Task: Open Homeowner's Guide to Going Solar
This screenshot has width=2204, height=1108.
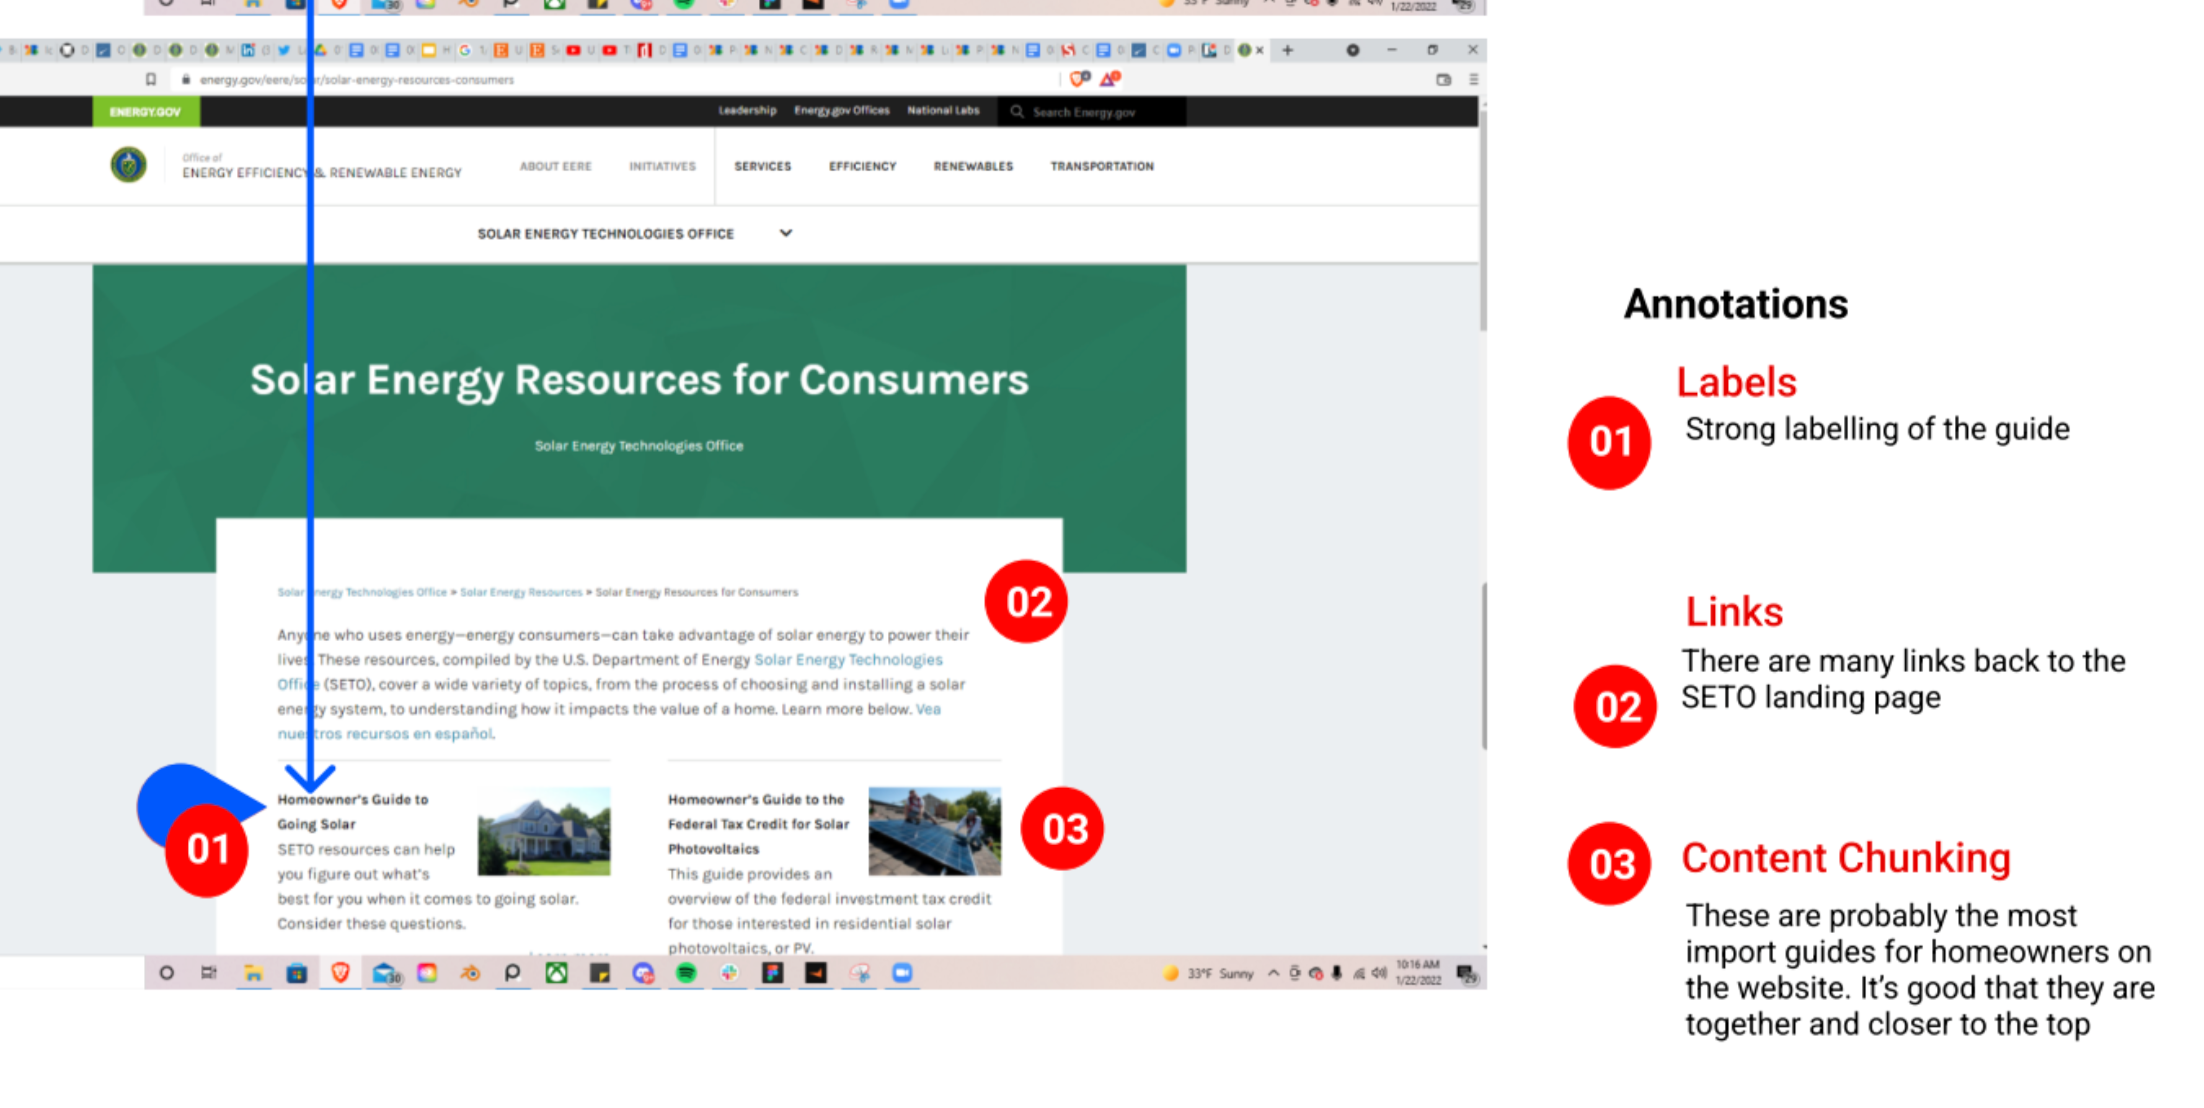Action: 353,812
